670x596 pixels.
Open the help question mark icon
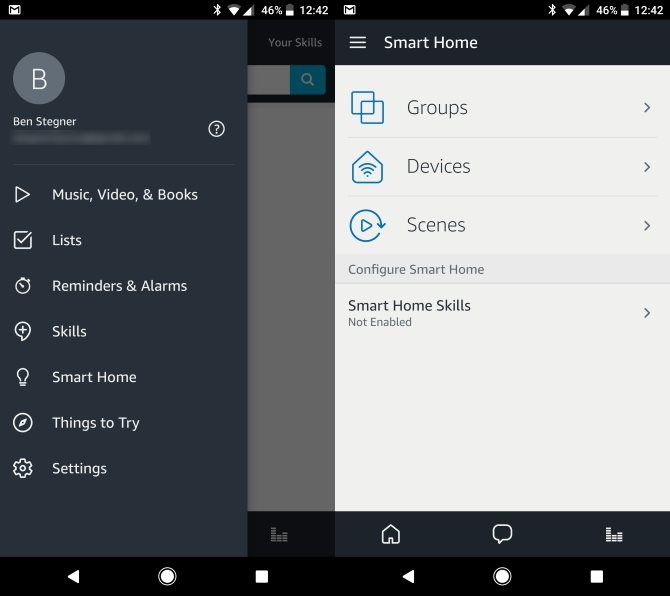(x=216, y=129)
